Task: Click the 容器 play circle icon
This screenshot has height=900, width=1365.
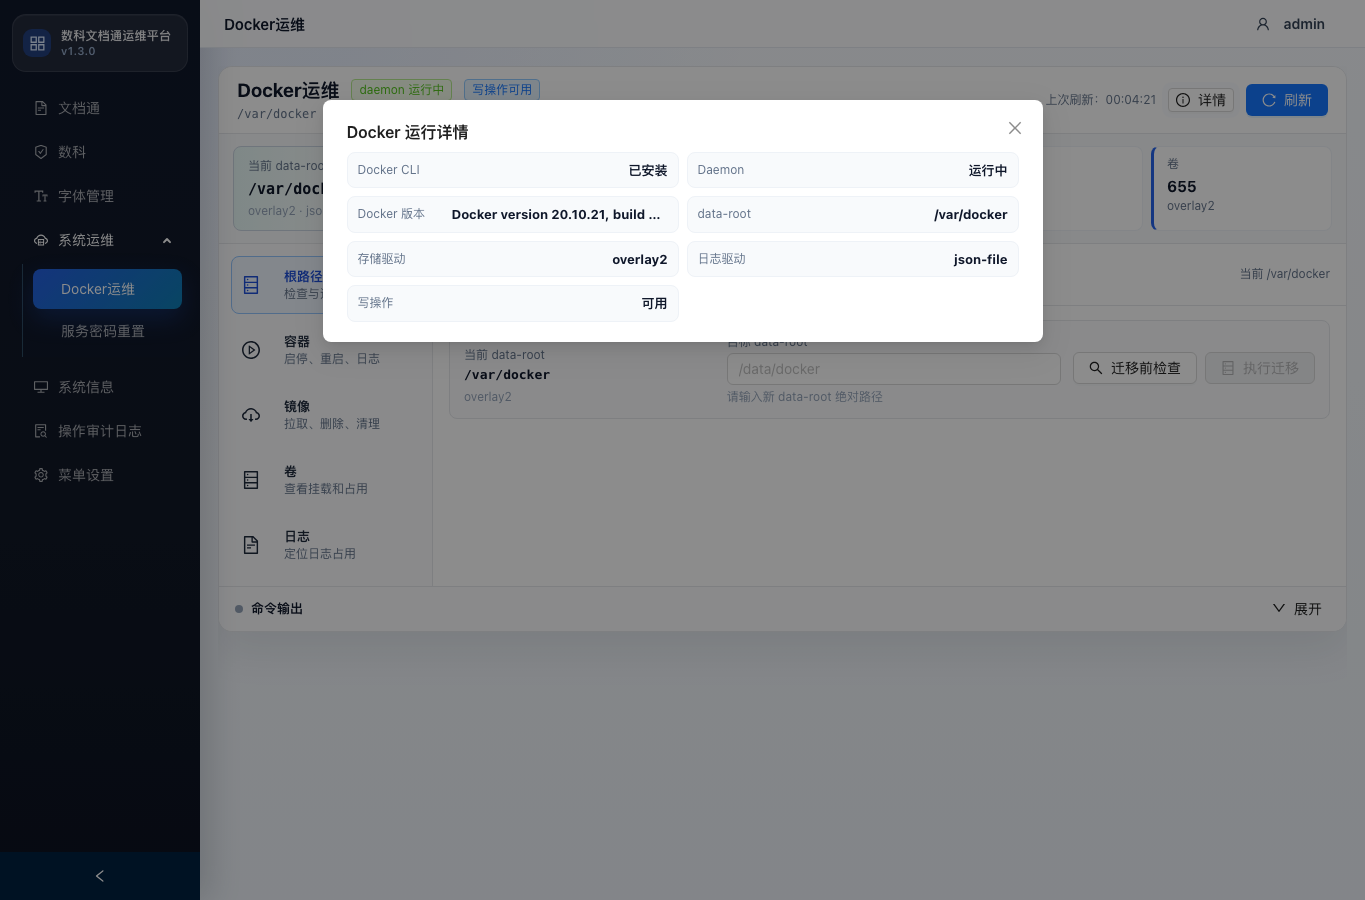Action: tap(251, 350)
